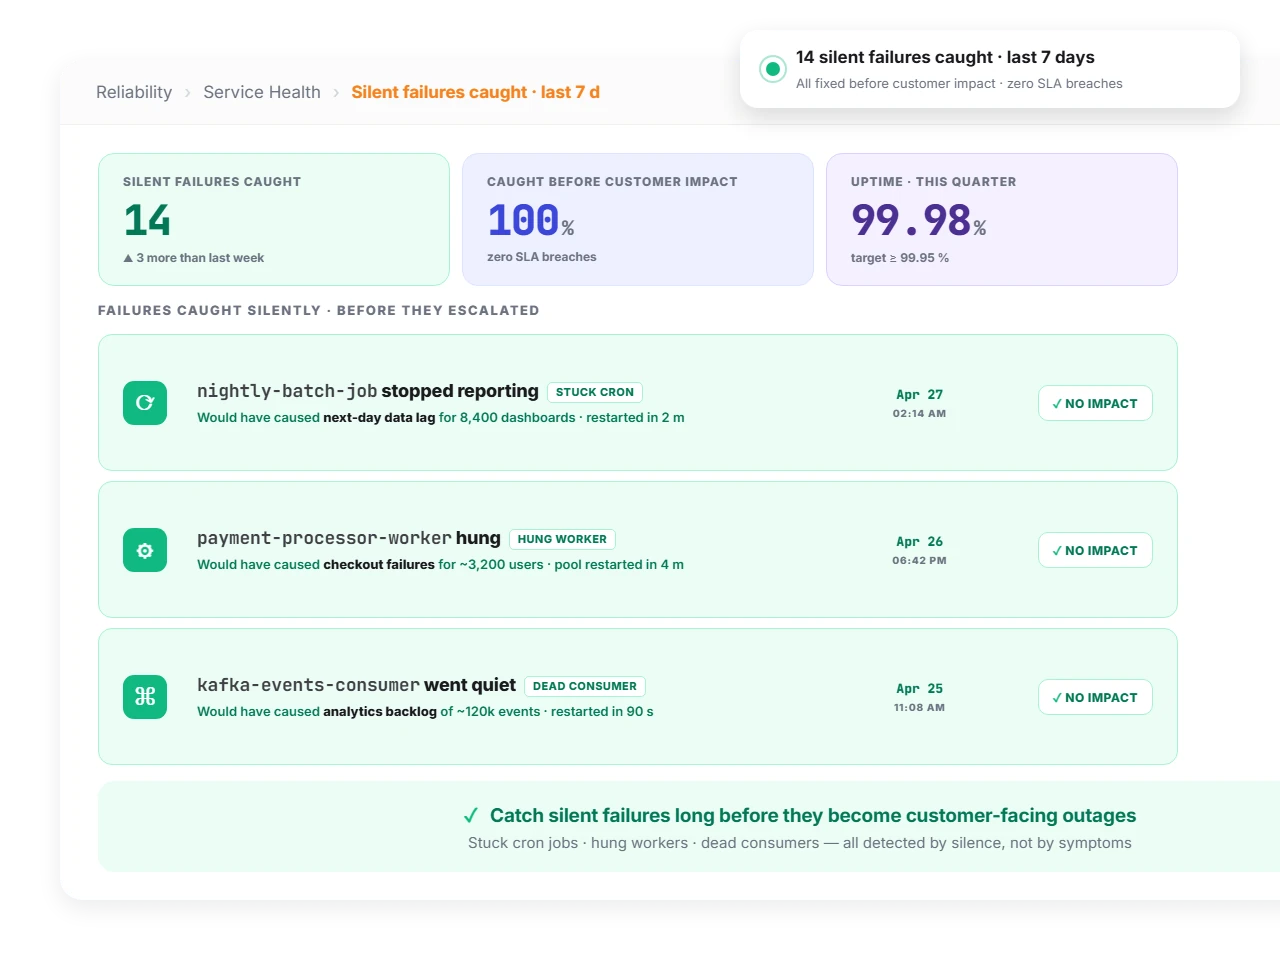Click NO IMPACT badge for nightly-batch-job
This screenshot has height=960, width=1280.
click(1095, 403)
